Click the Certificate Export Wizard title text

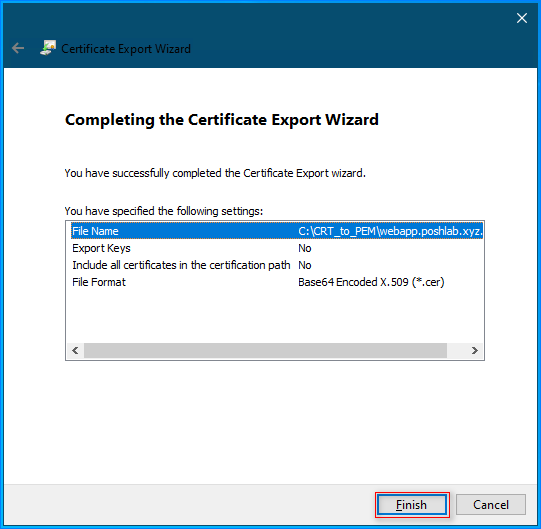[x=126, y=49]
